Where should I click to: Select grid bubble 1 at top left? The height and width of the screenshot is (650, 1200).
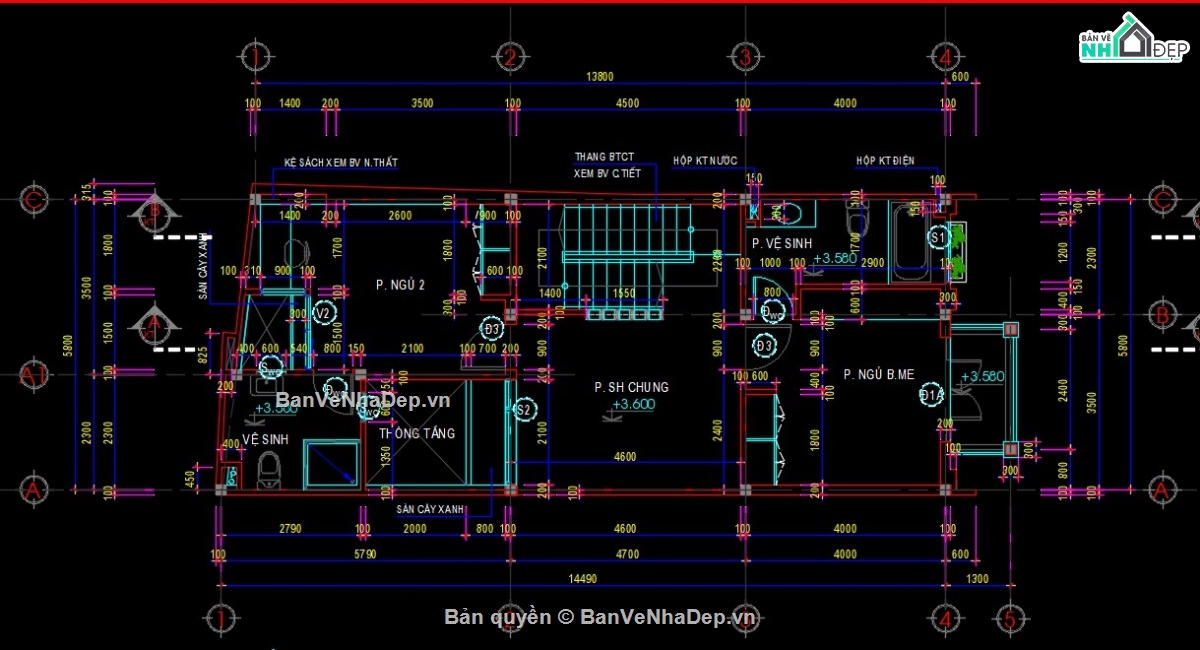coord(256,57)
